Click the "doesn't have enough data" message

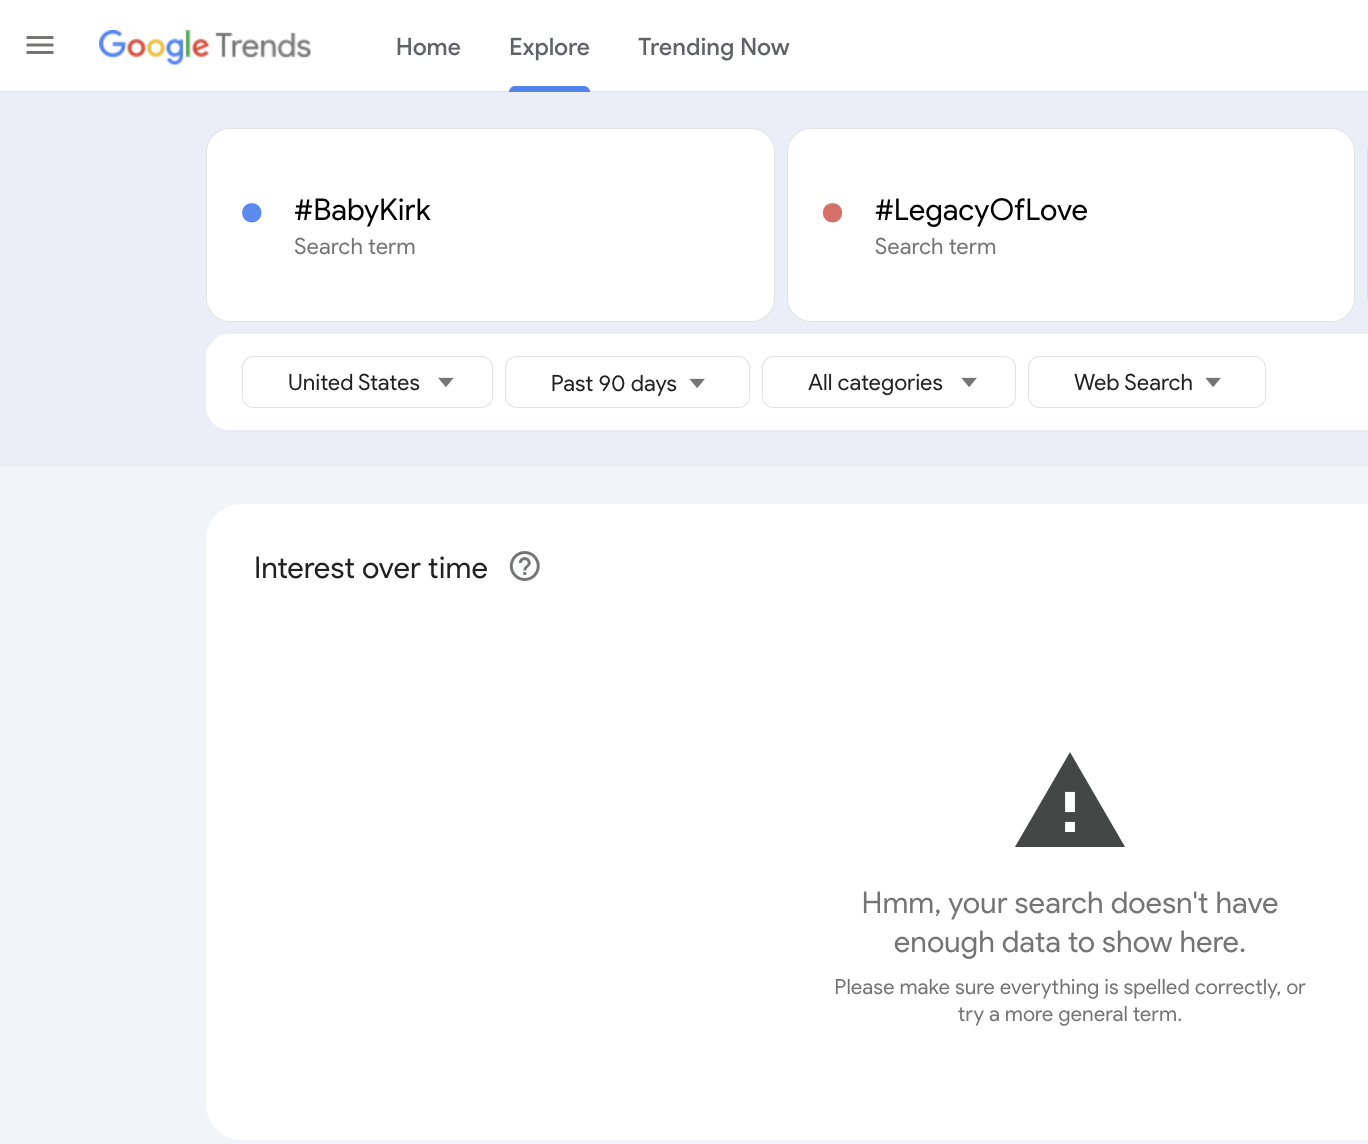point(1069,922)
